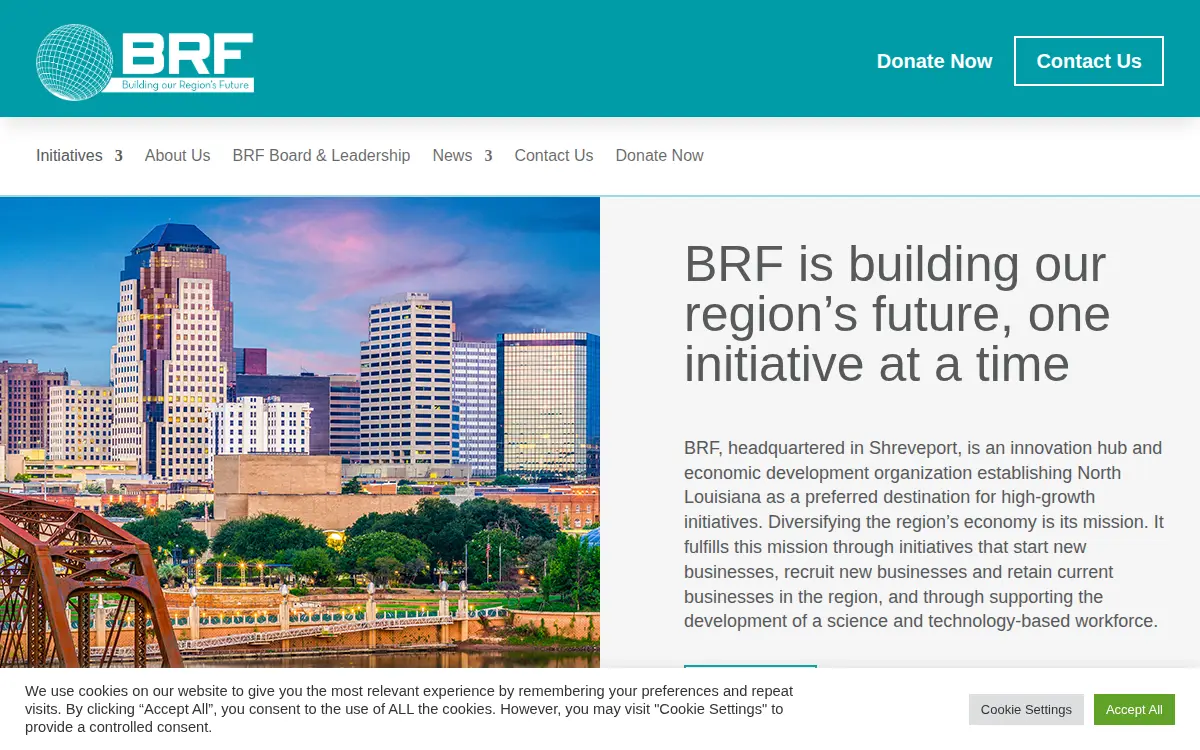
Task: Open BRF Board & Leadership menu item
Action: tap(321, 156)
